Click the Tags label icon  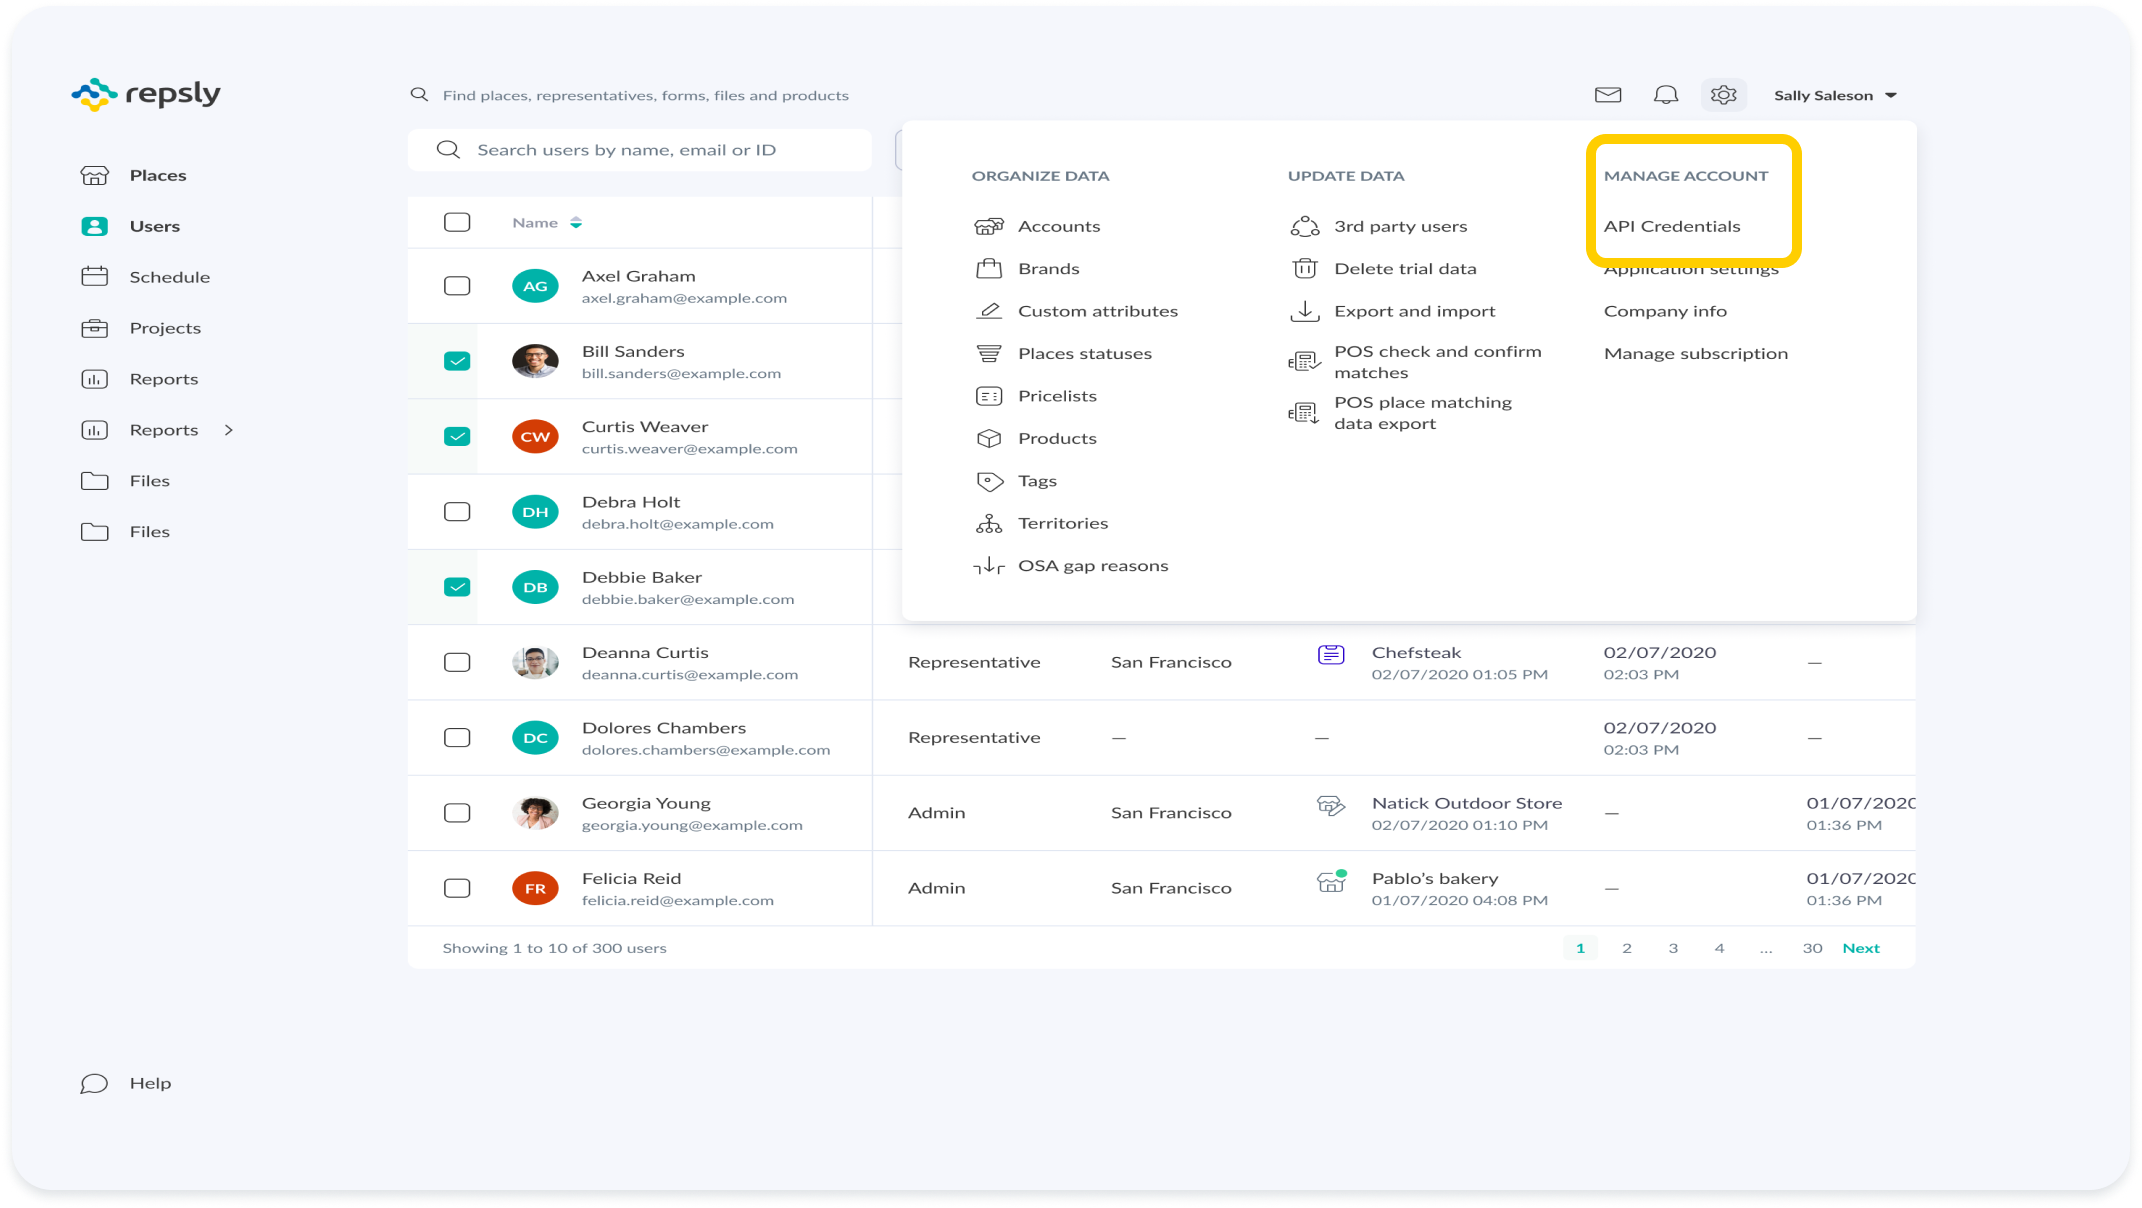click(x=989, y=481)
